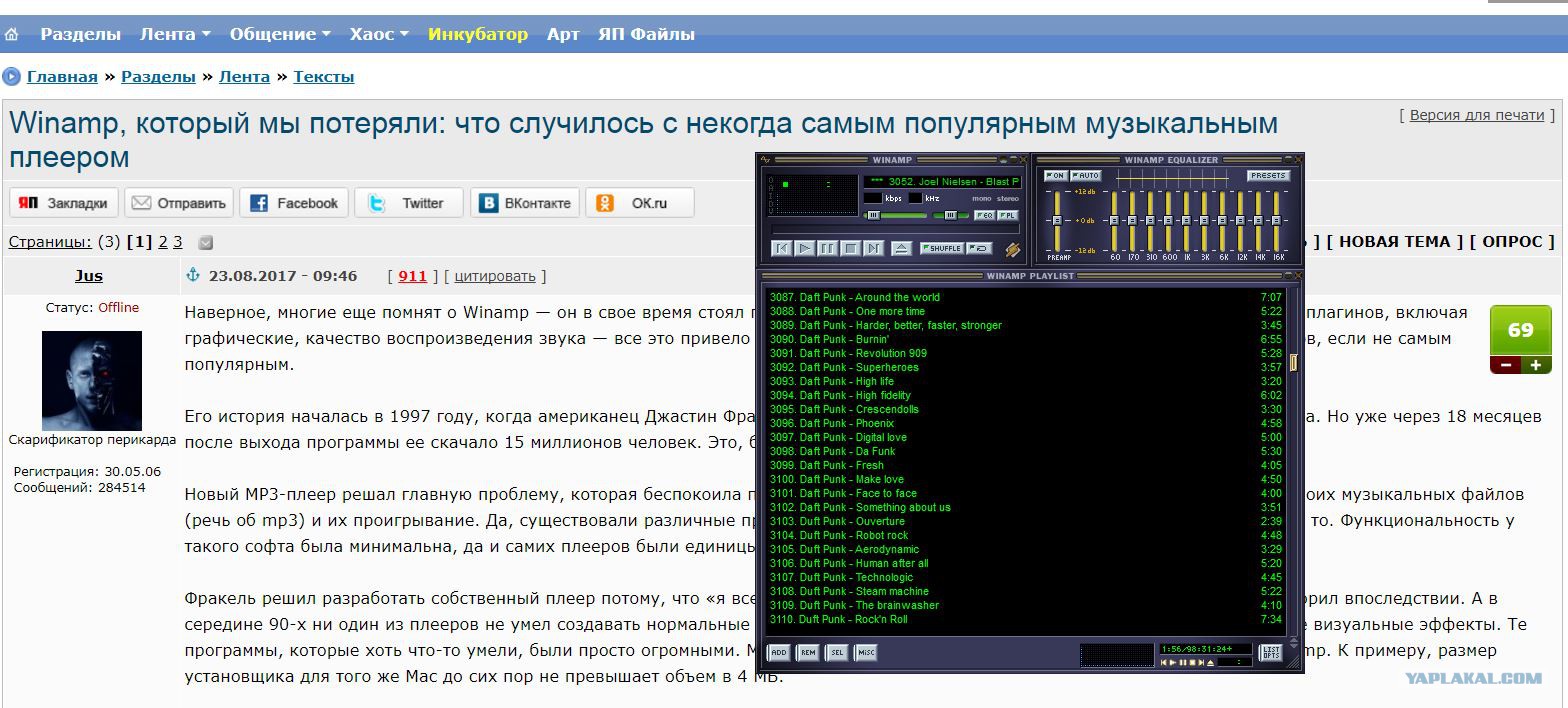
Task: Turn equalizer ON button
Action: [1056, 176]
